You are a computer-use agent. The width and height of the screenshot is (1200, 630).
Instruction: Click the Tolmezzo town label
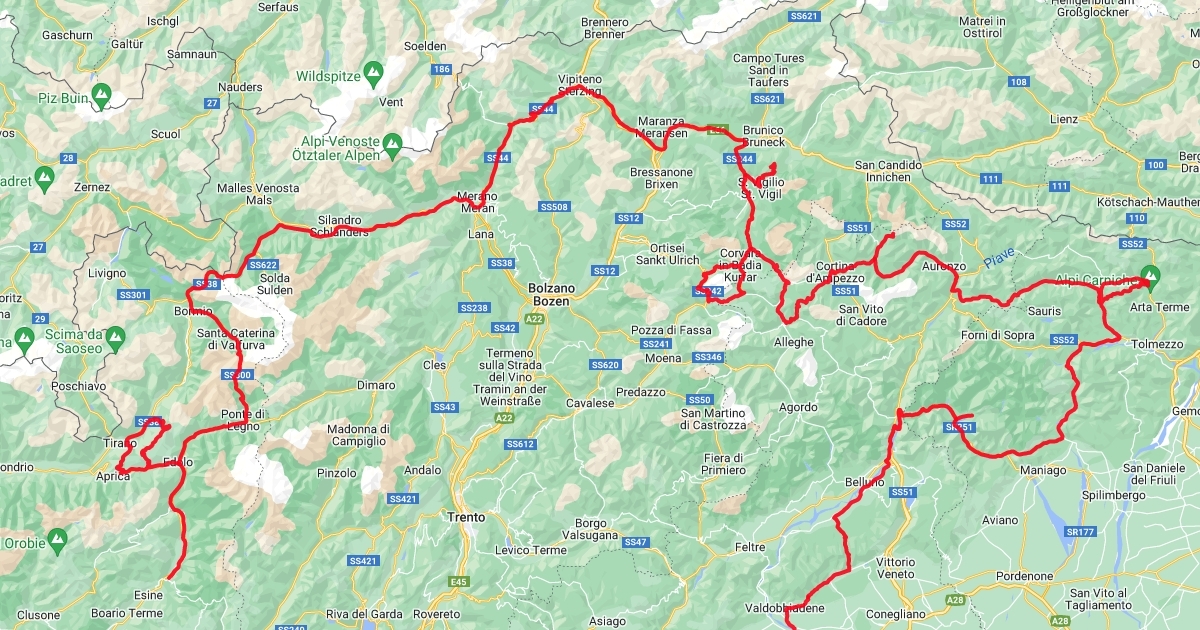coord(1157,344)
